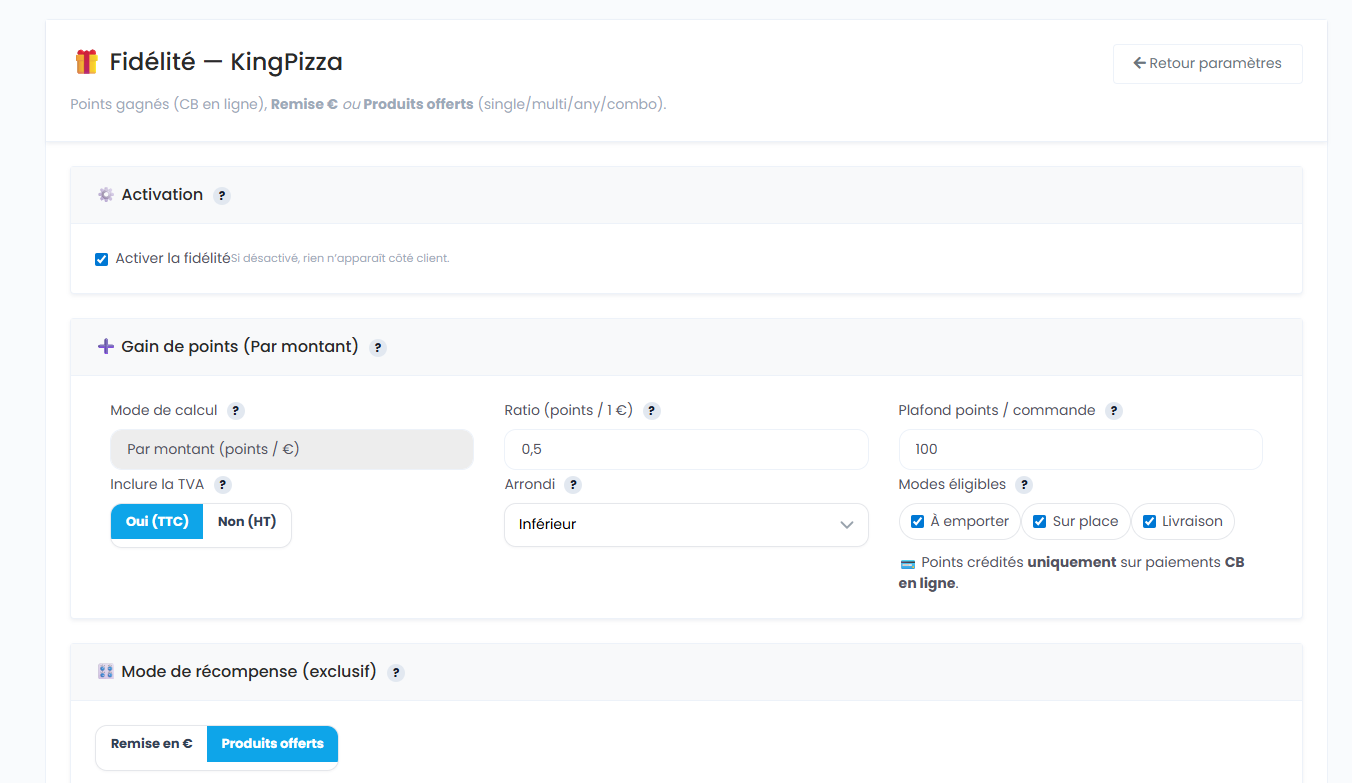Open help for Modes éligibles
Screen dimensions: 1352x783
coord(1024,485)
